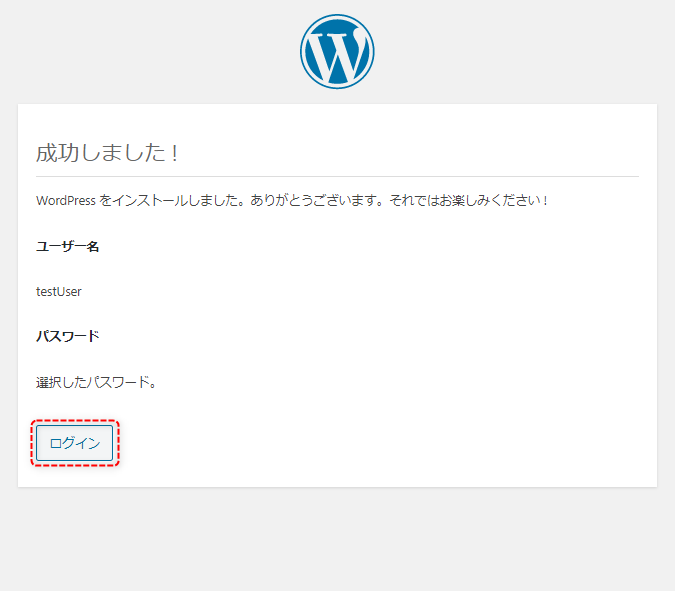Click the 選択したパスワード。 text
The height and width of the screenshot is (591, 675).
coord(96,382)
